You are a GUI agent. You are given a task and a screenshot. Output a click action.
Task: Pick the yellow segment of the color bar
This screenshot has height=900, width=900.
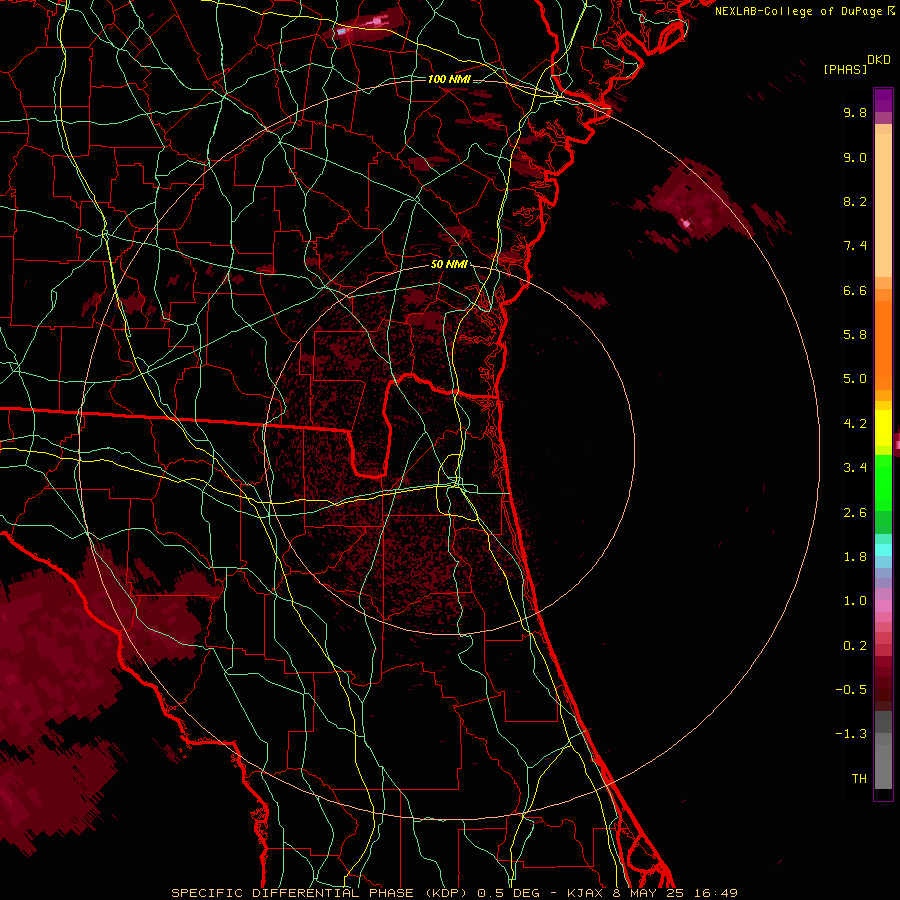pyautogui.click(x=883, y=428)
